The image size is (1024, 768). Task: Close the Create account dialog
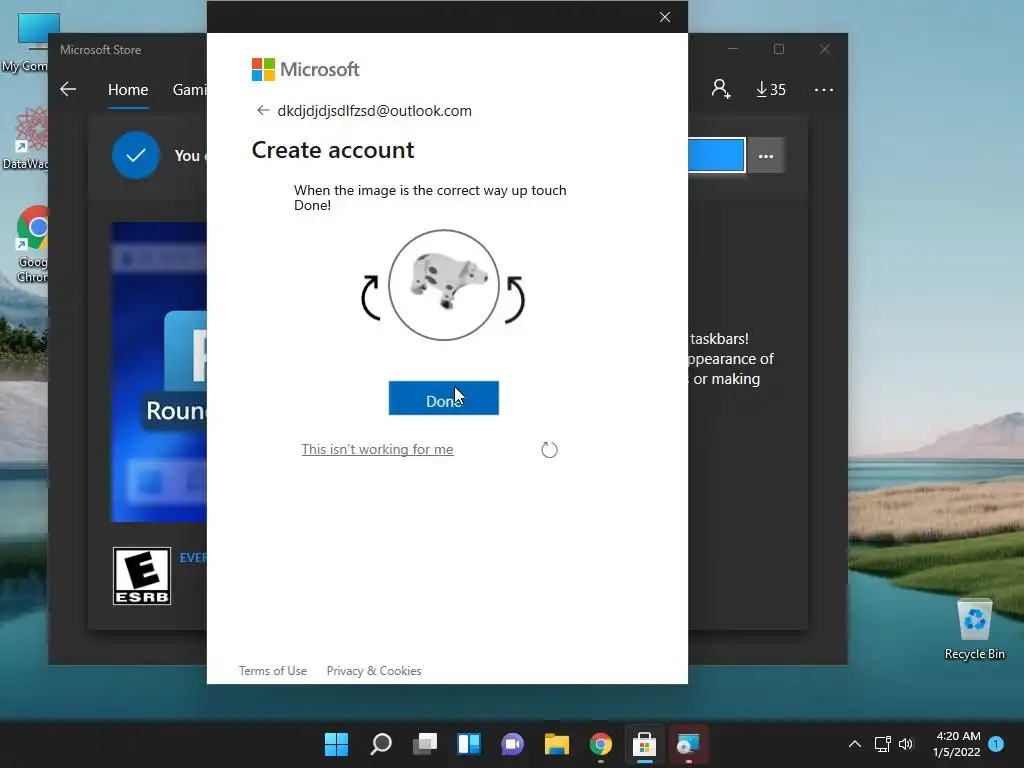[x=665, y=17]
